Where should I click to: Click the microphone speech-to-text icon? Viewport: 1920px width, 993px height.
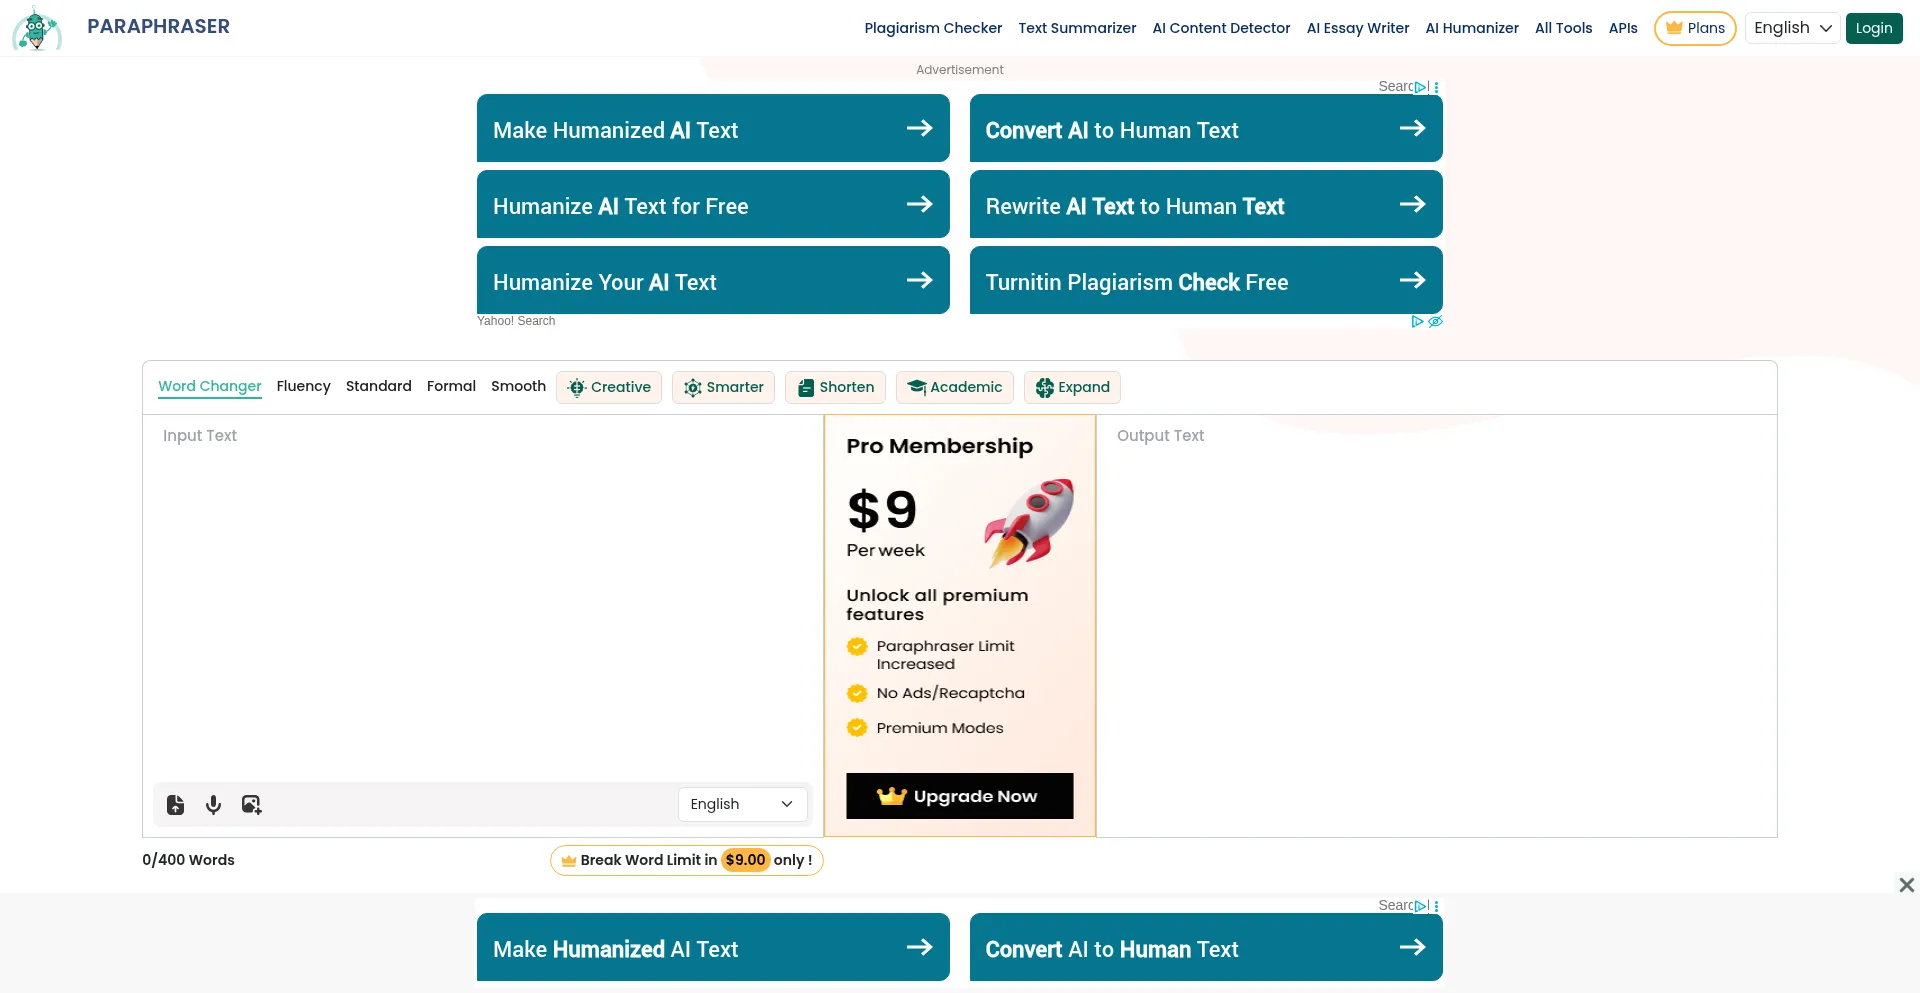pos(213,805)
